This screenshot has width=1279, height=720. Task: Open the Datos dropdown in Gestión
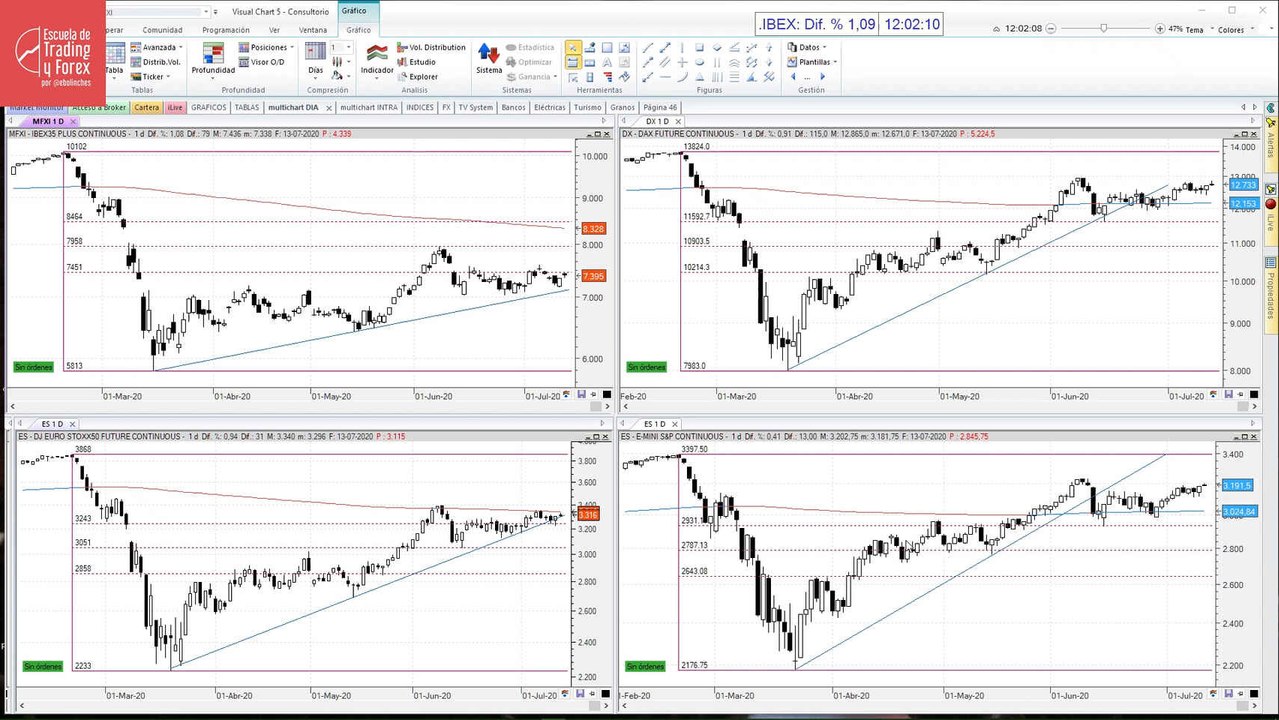807,47
